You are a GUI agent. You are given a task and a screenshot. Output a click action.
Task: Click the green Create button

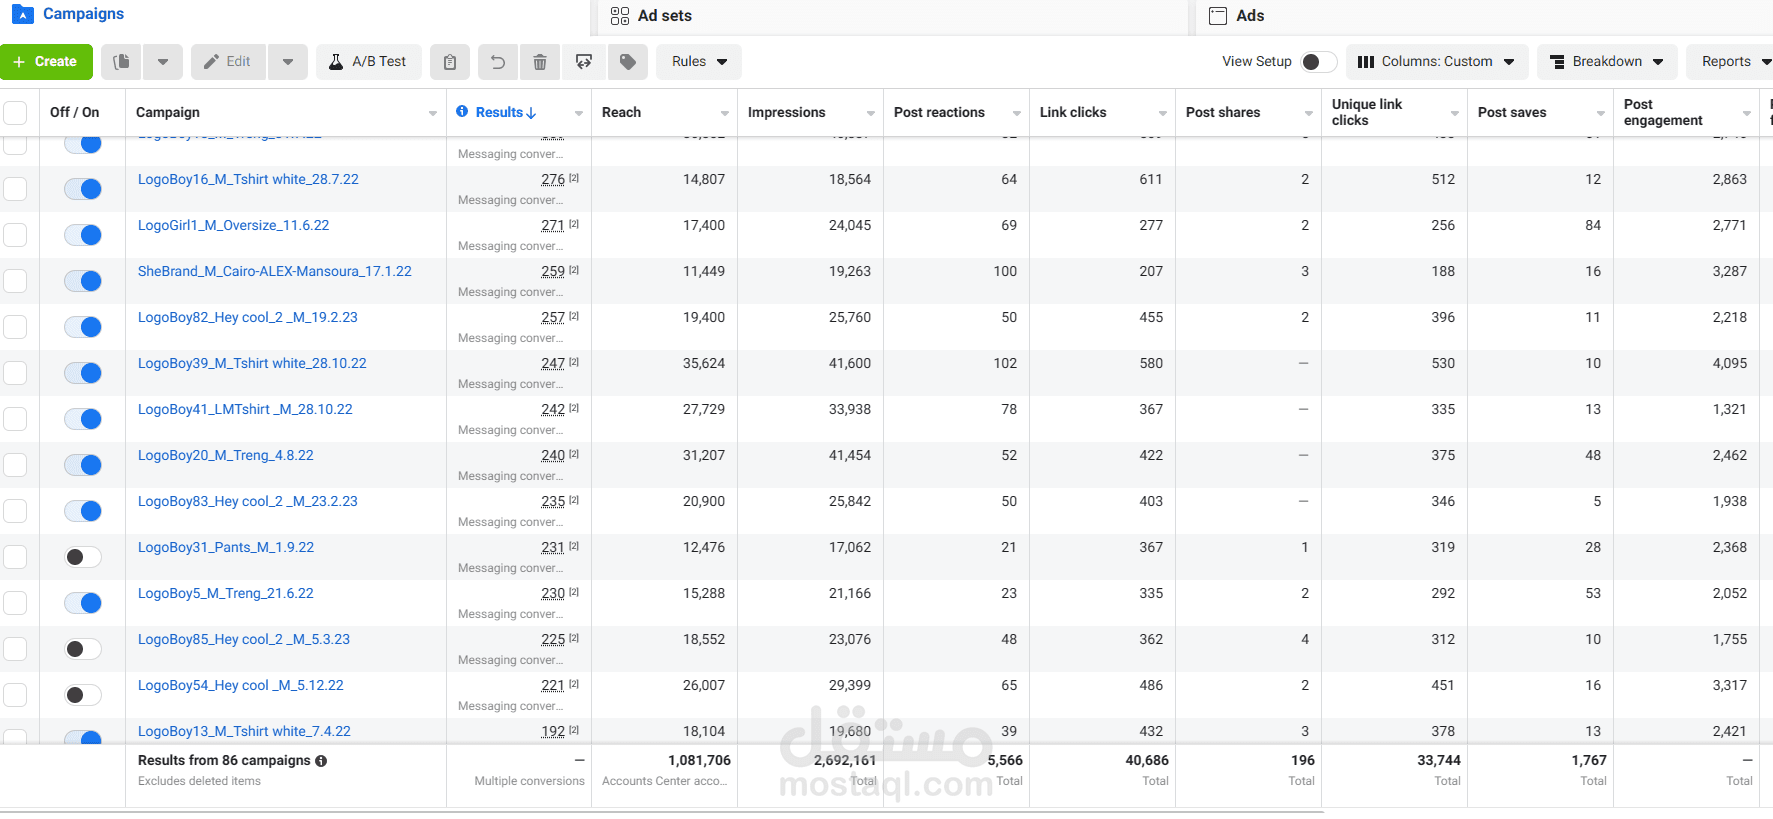pyautogui.click(x=46, y=62)
